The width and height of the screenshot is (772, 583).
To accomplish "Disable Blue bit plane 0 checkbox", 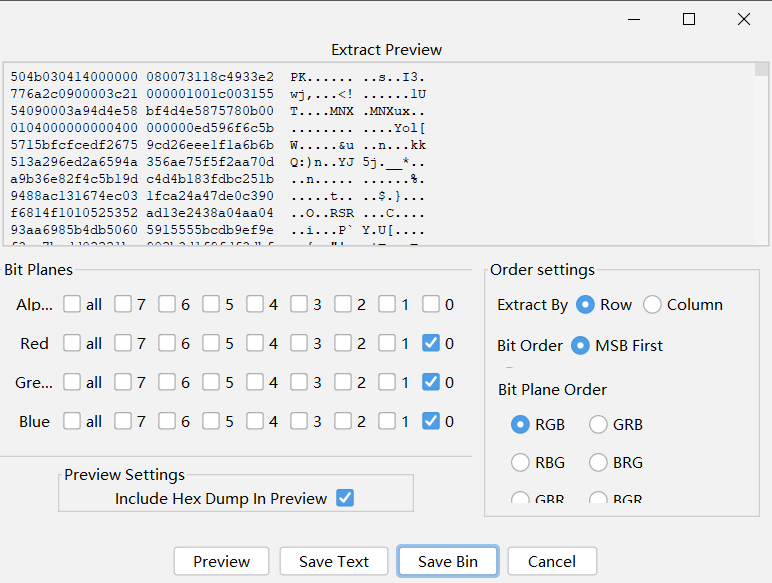I will click(431, 421).
